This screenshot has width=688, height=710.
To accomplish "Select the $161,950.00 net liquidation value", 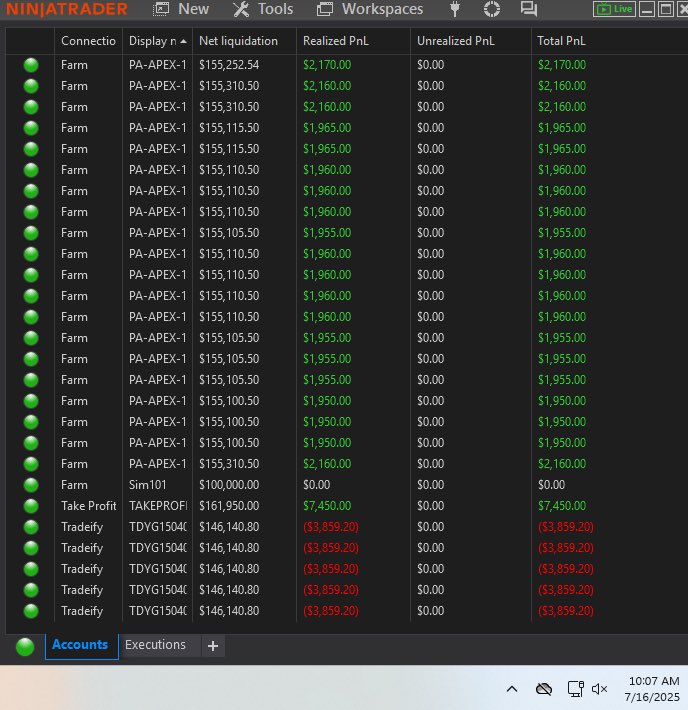I will [x=229, y=506].
